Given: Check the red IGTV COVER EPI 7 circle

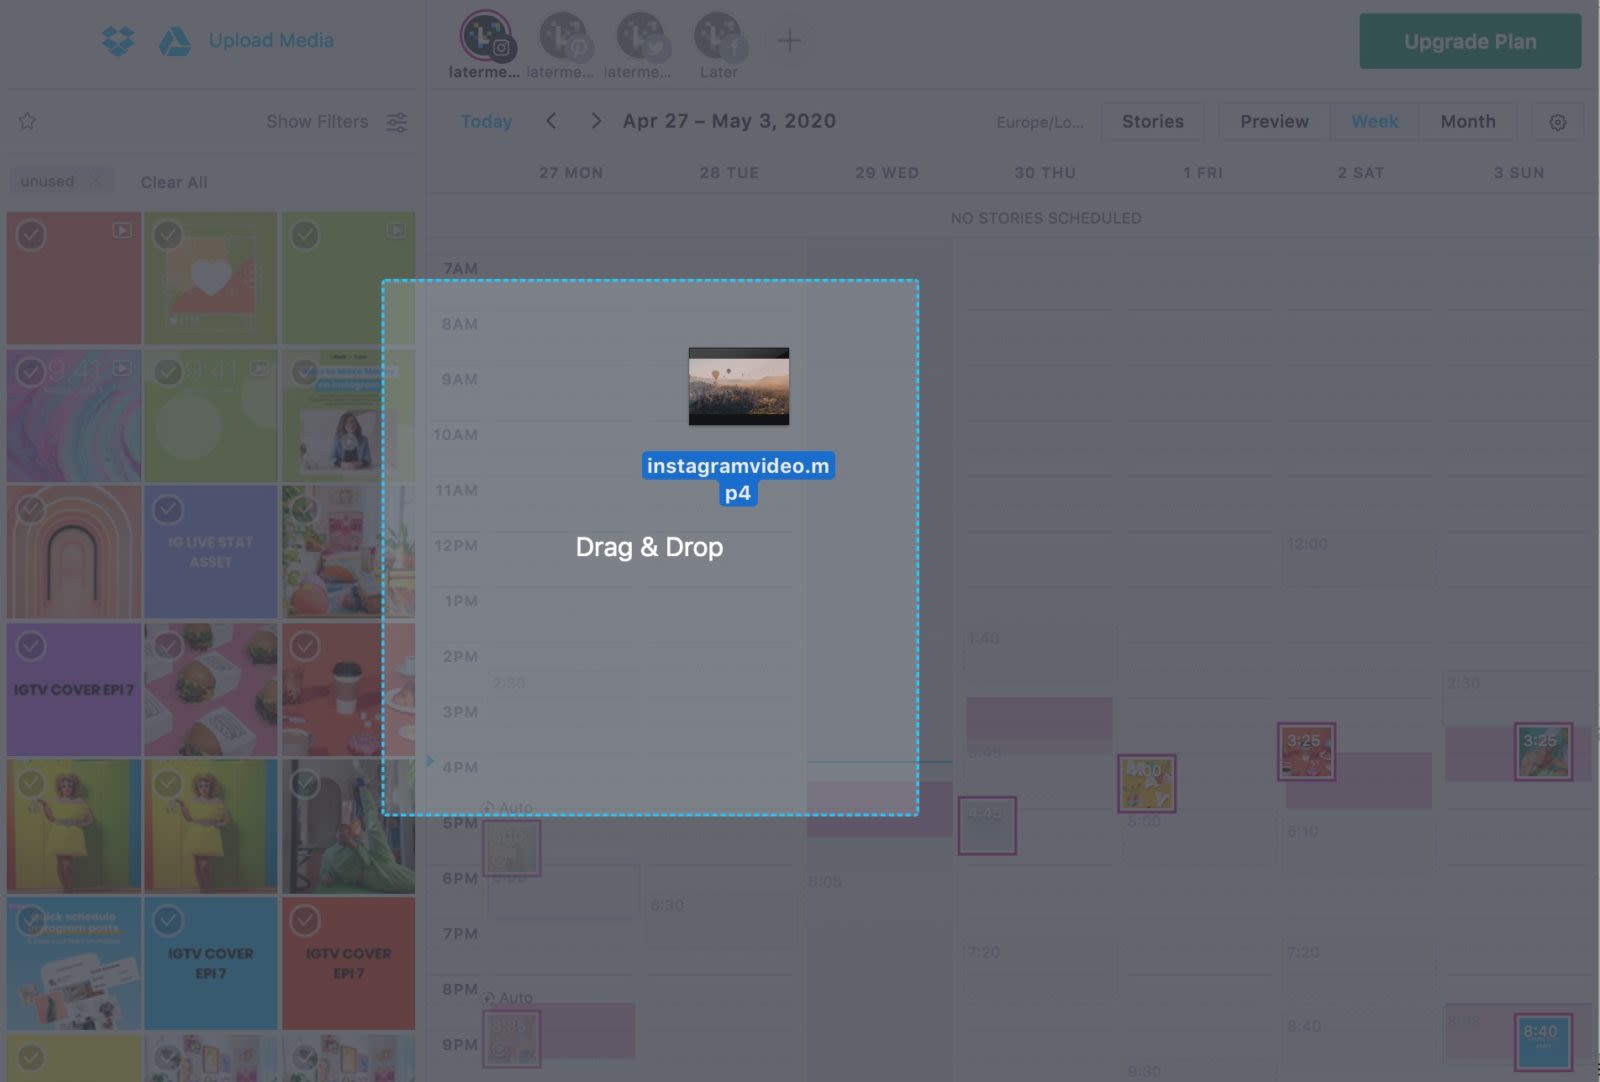Looking at the screenshot, I should pos(305,920).
